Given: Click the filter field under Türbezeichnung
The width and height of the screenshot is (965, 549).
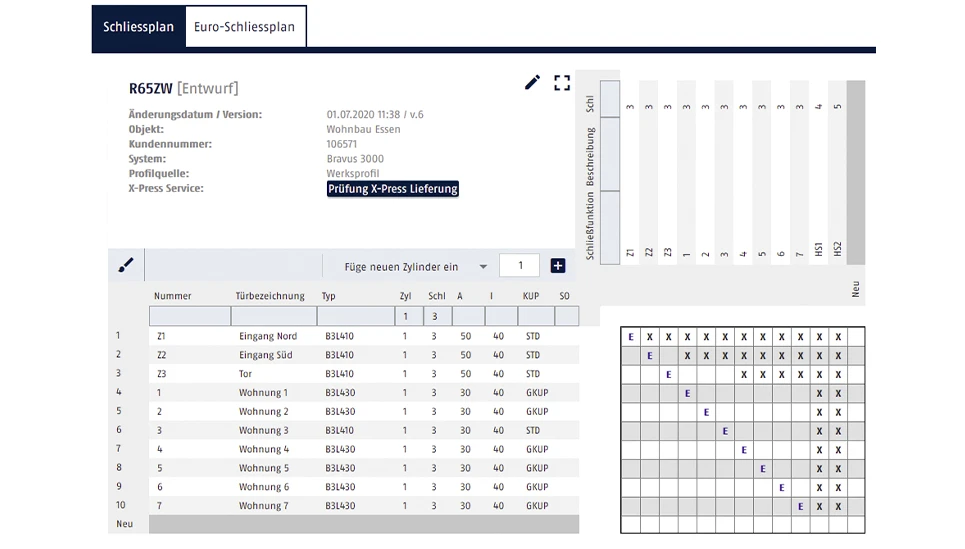Looking at the screenshot, I should [x=273, y=317].
